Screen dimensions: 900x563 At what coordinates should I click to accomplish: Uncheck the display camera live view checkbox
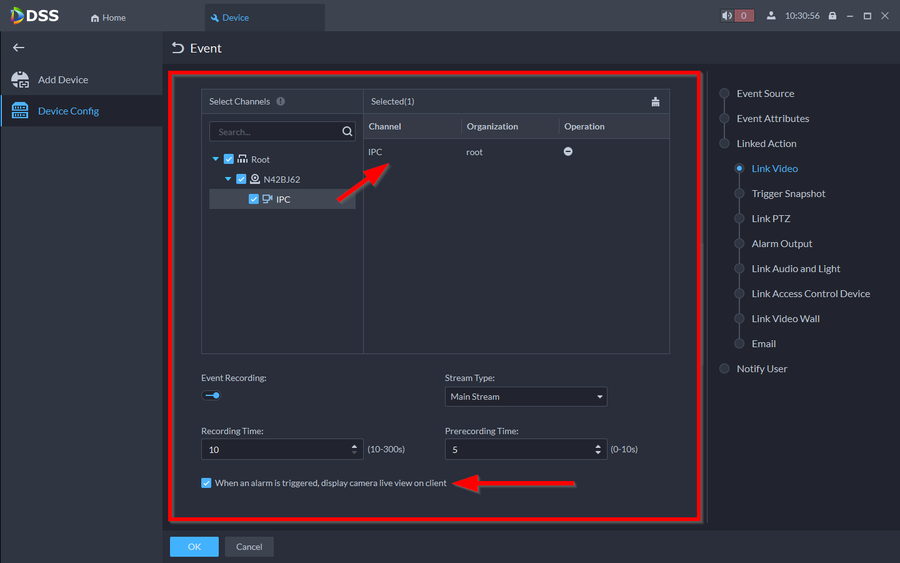click(x=207, y=483)
